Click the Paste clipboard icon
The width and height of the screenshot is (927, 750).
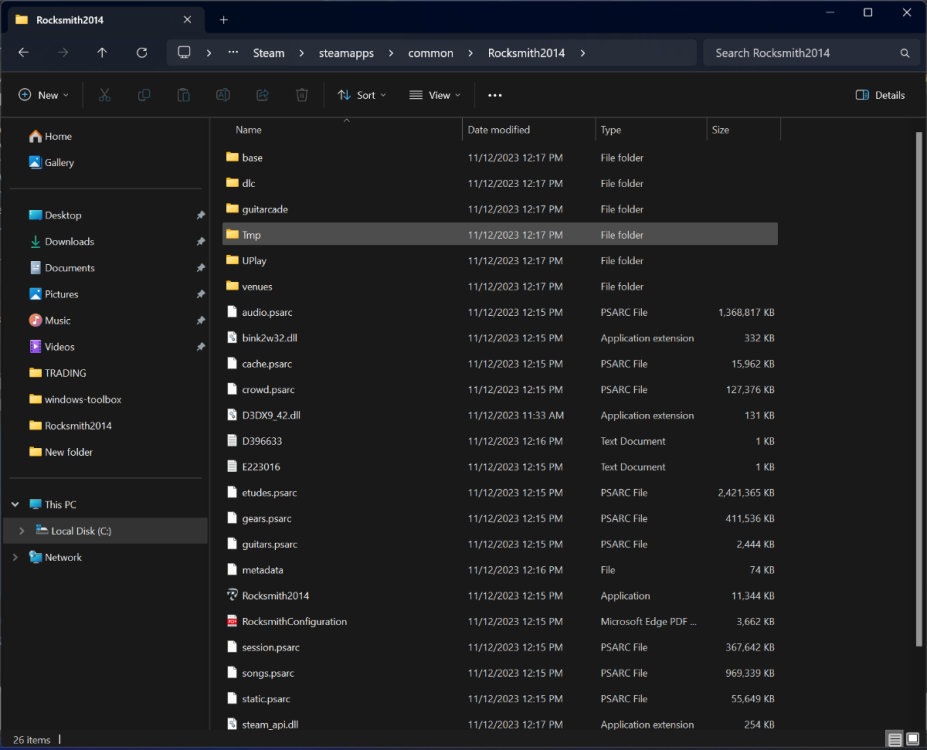[x=183, y=95]
